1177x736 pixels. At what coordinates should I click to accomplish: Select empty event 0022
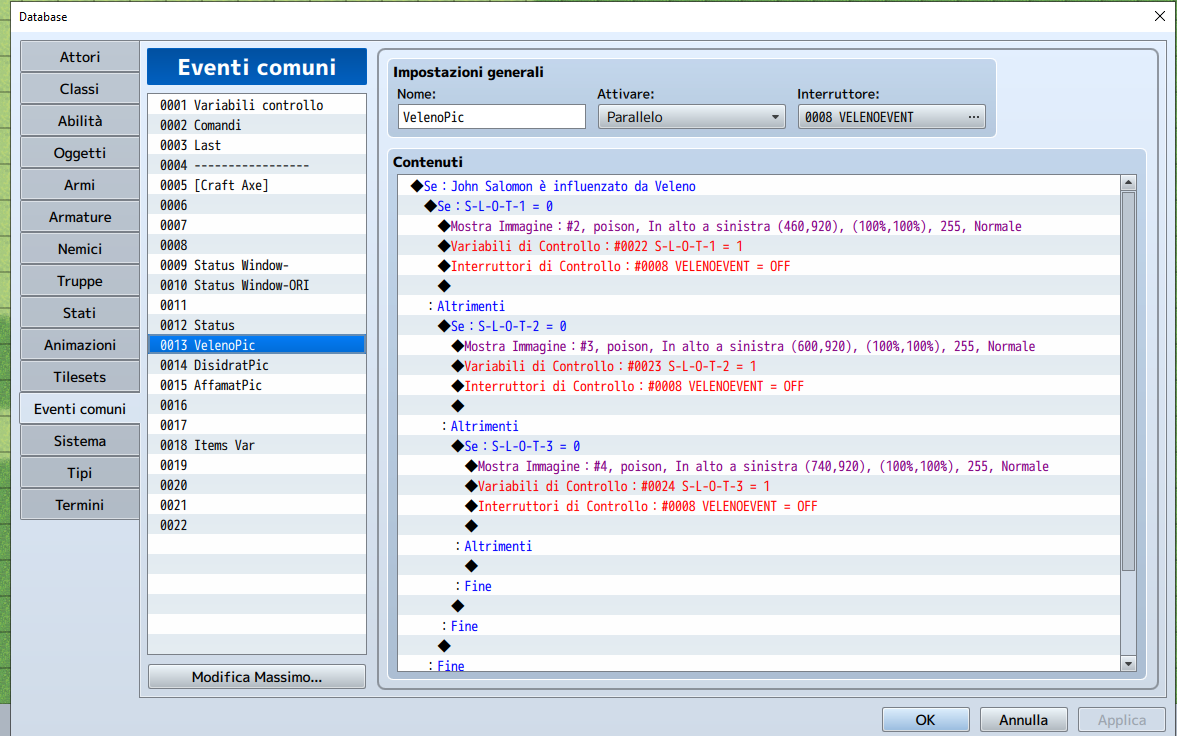[257, 525]
